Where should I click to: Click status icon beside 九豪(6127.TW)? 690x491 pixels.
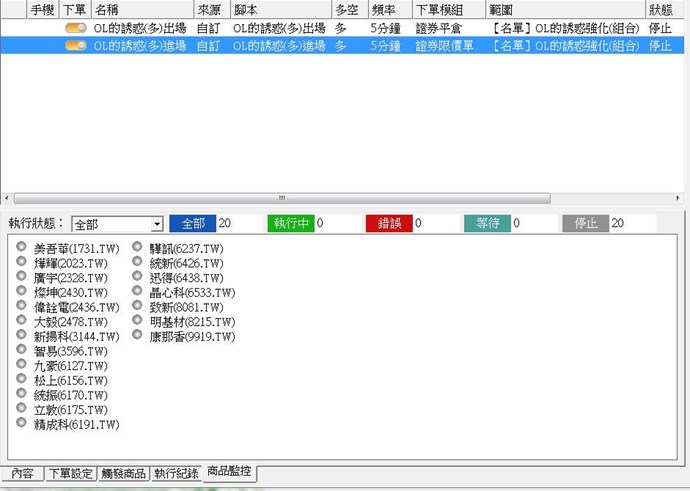coord(22,365)
